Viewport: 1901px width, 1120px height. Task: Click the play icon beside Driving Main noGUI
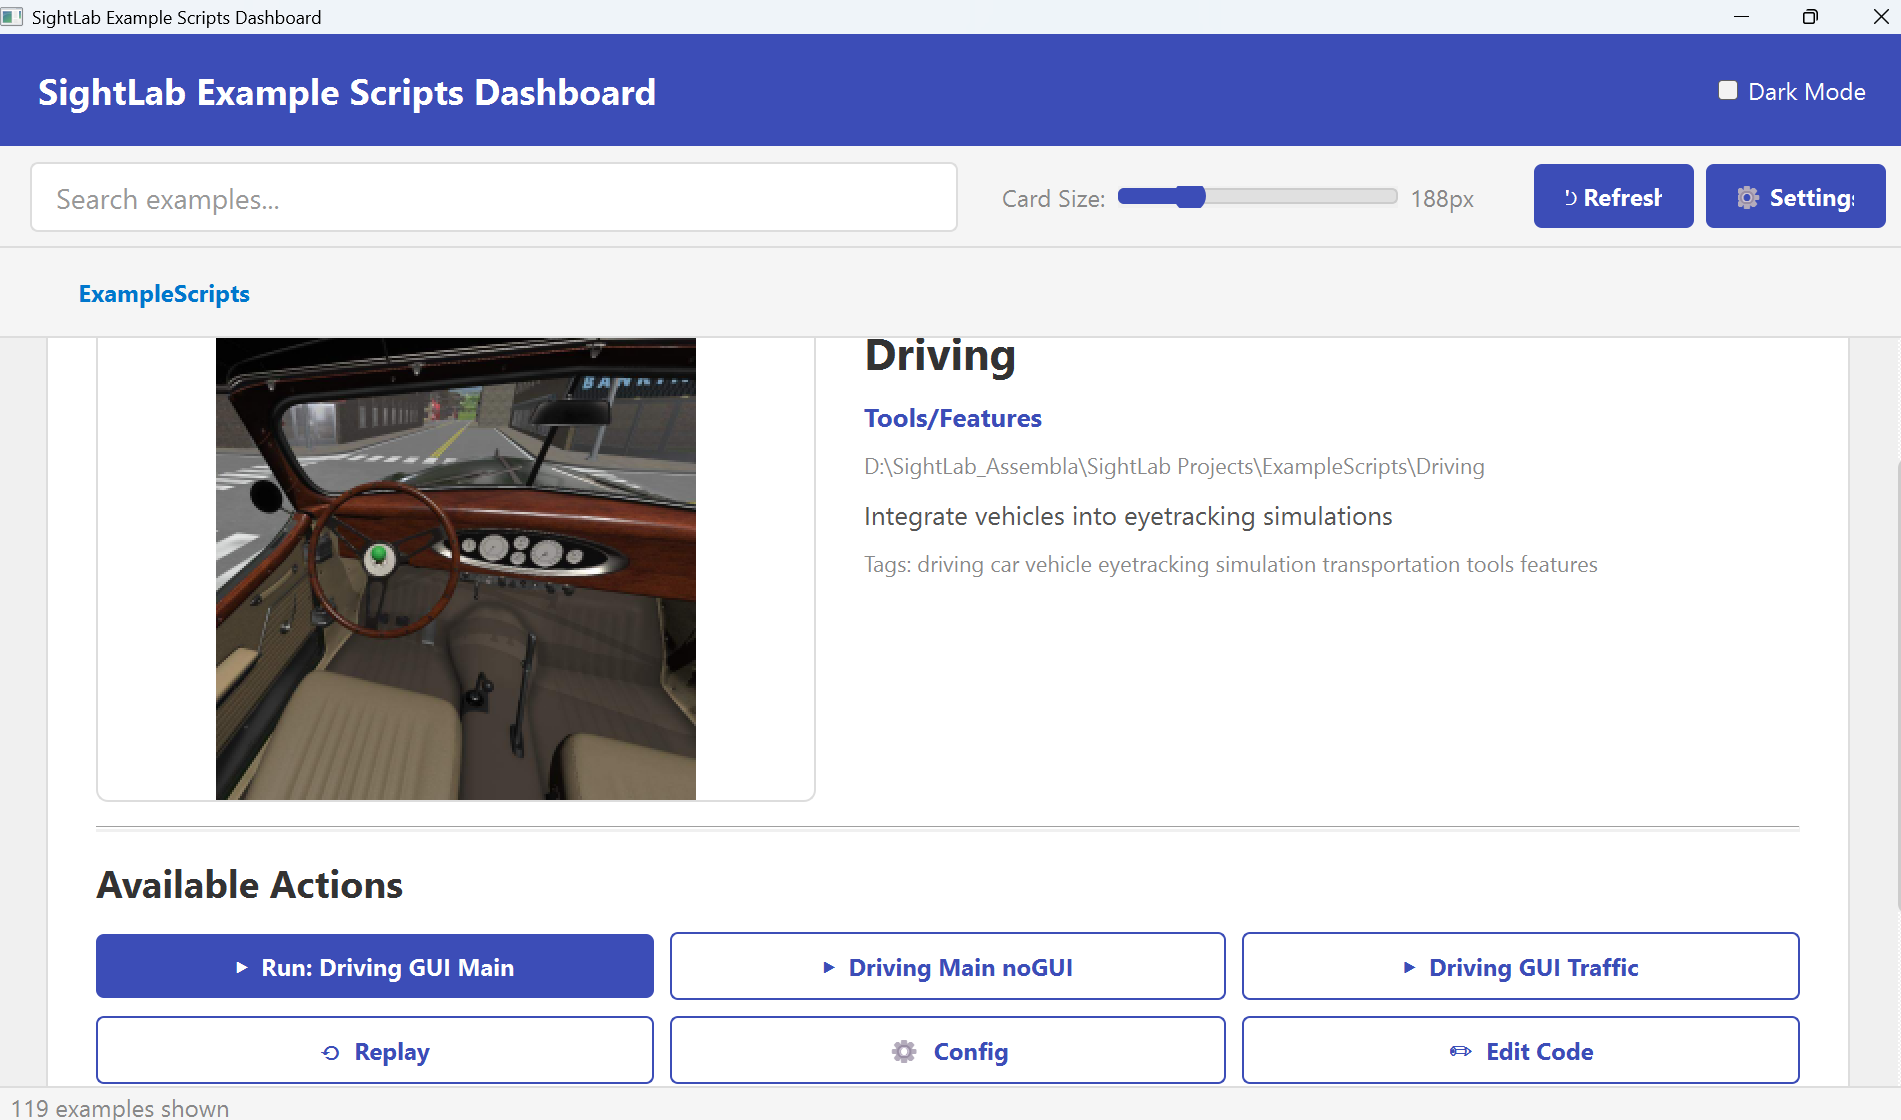828,968
